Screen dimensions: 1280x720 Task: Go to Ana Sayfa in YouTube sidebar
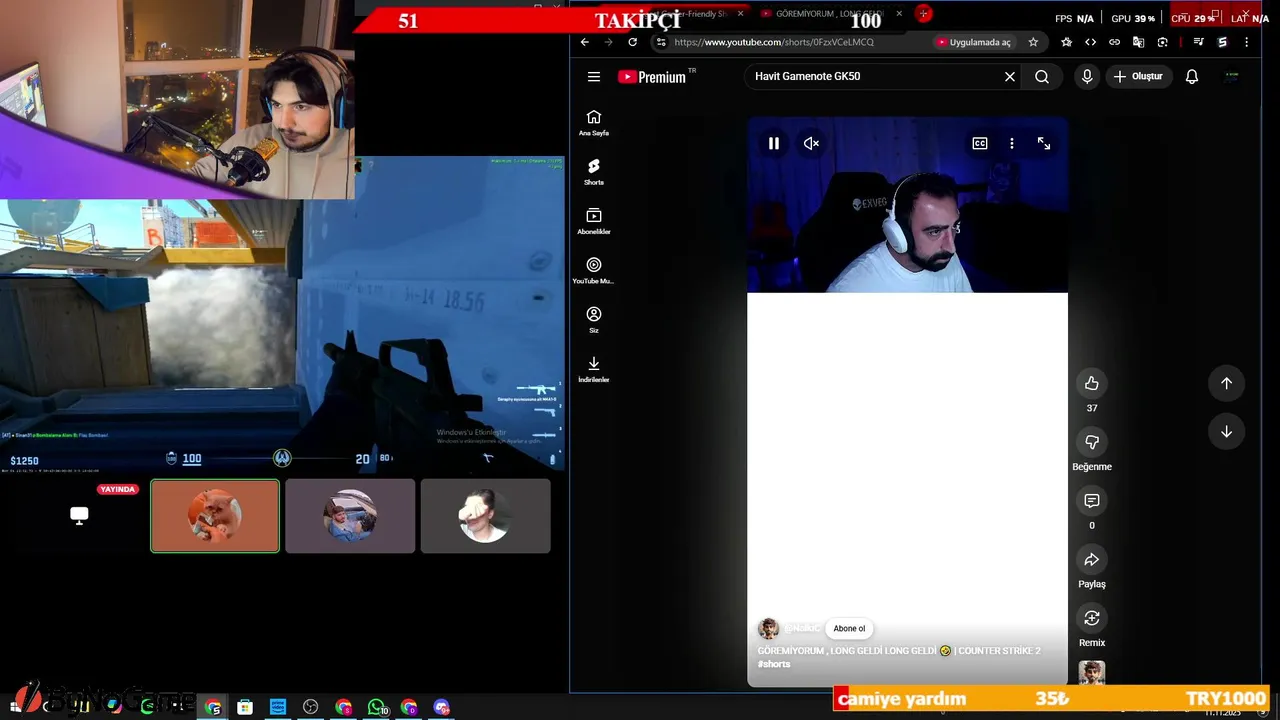594,122
